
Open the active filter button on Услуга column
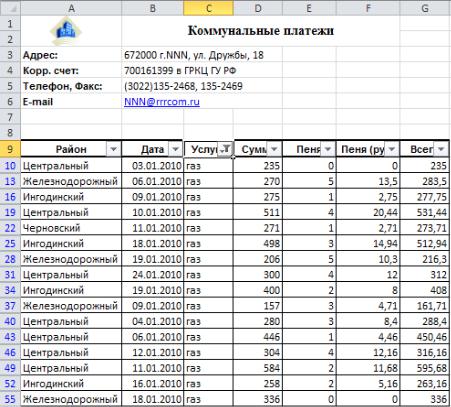coord(225,149)
